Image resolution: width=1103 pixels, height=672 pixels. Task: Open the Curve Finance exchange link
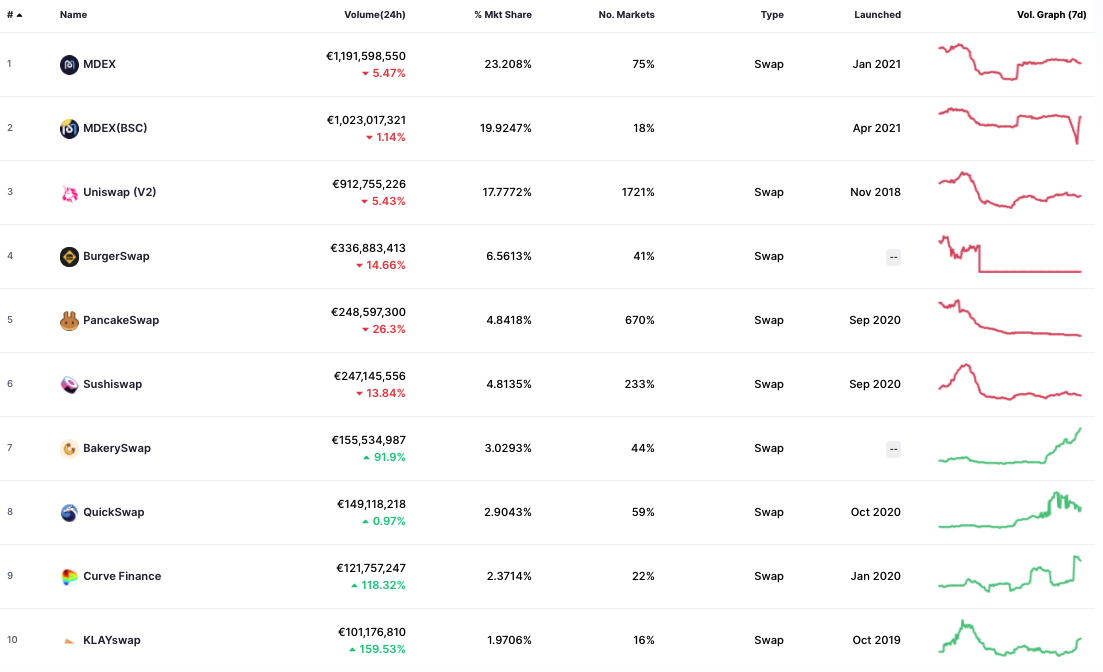point(122,576)
